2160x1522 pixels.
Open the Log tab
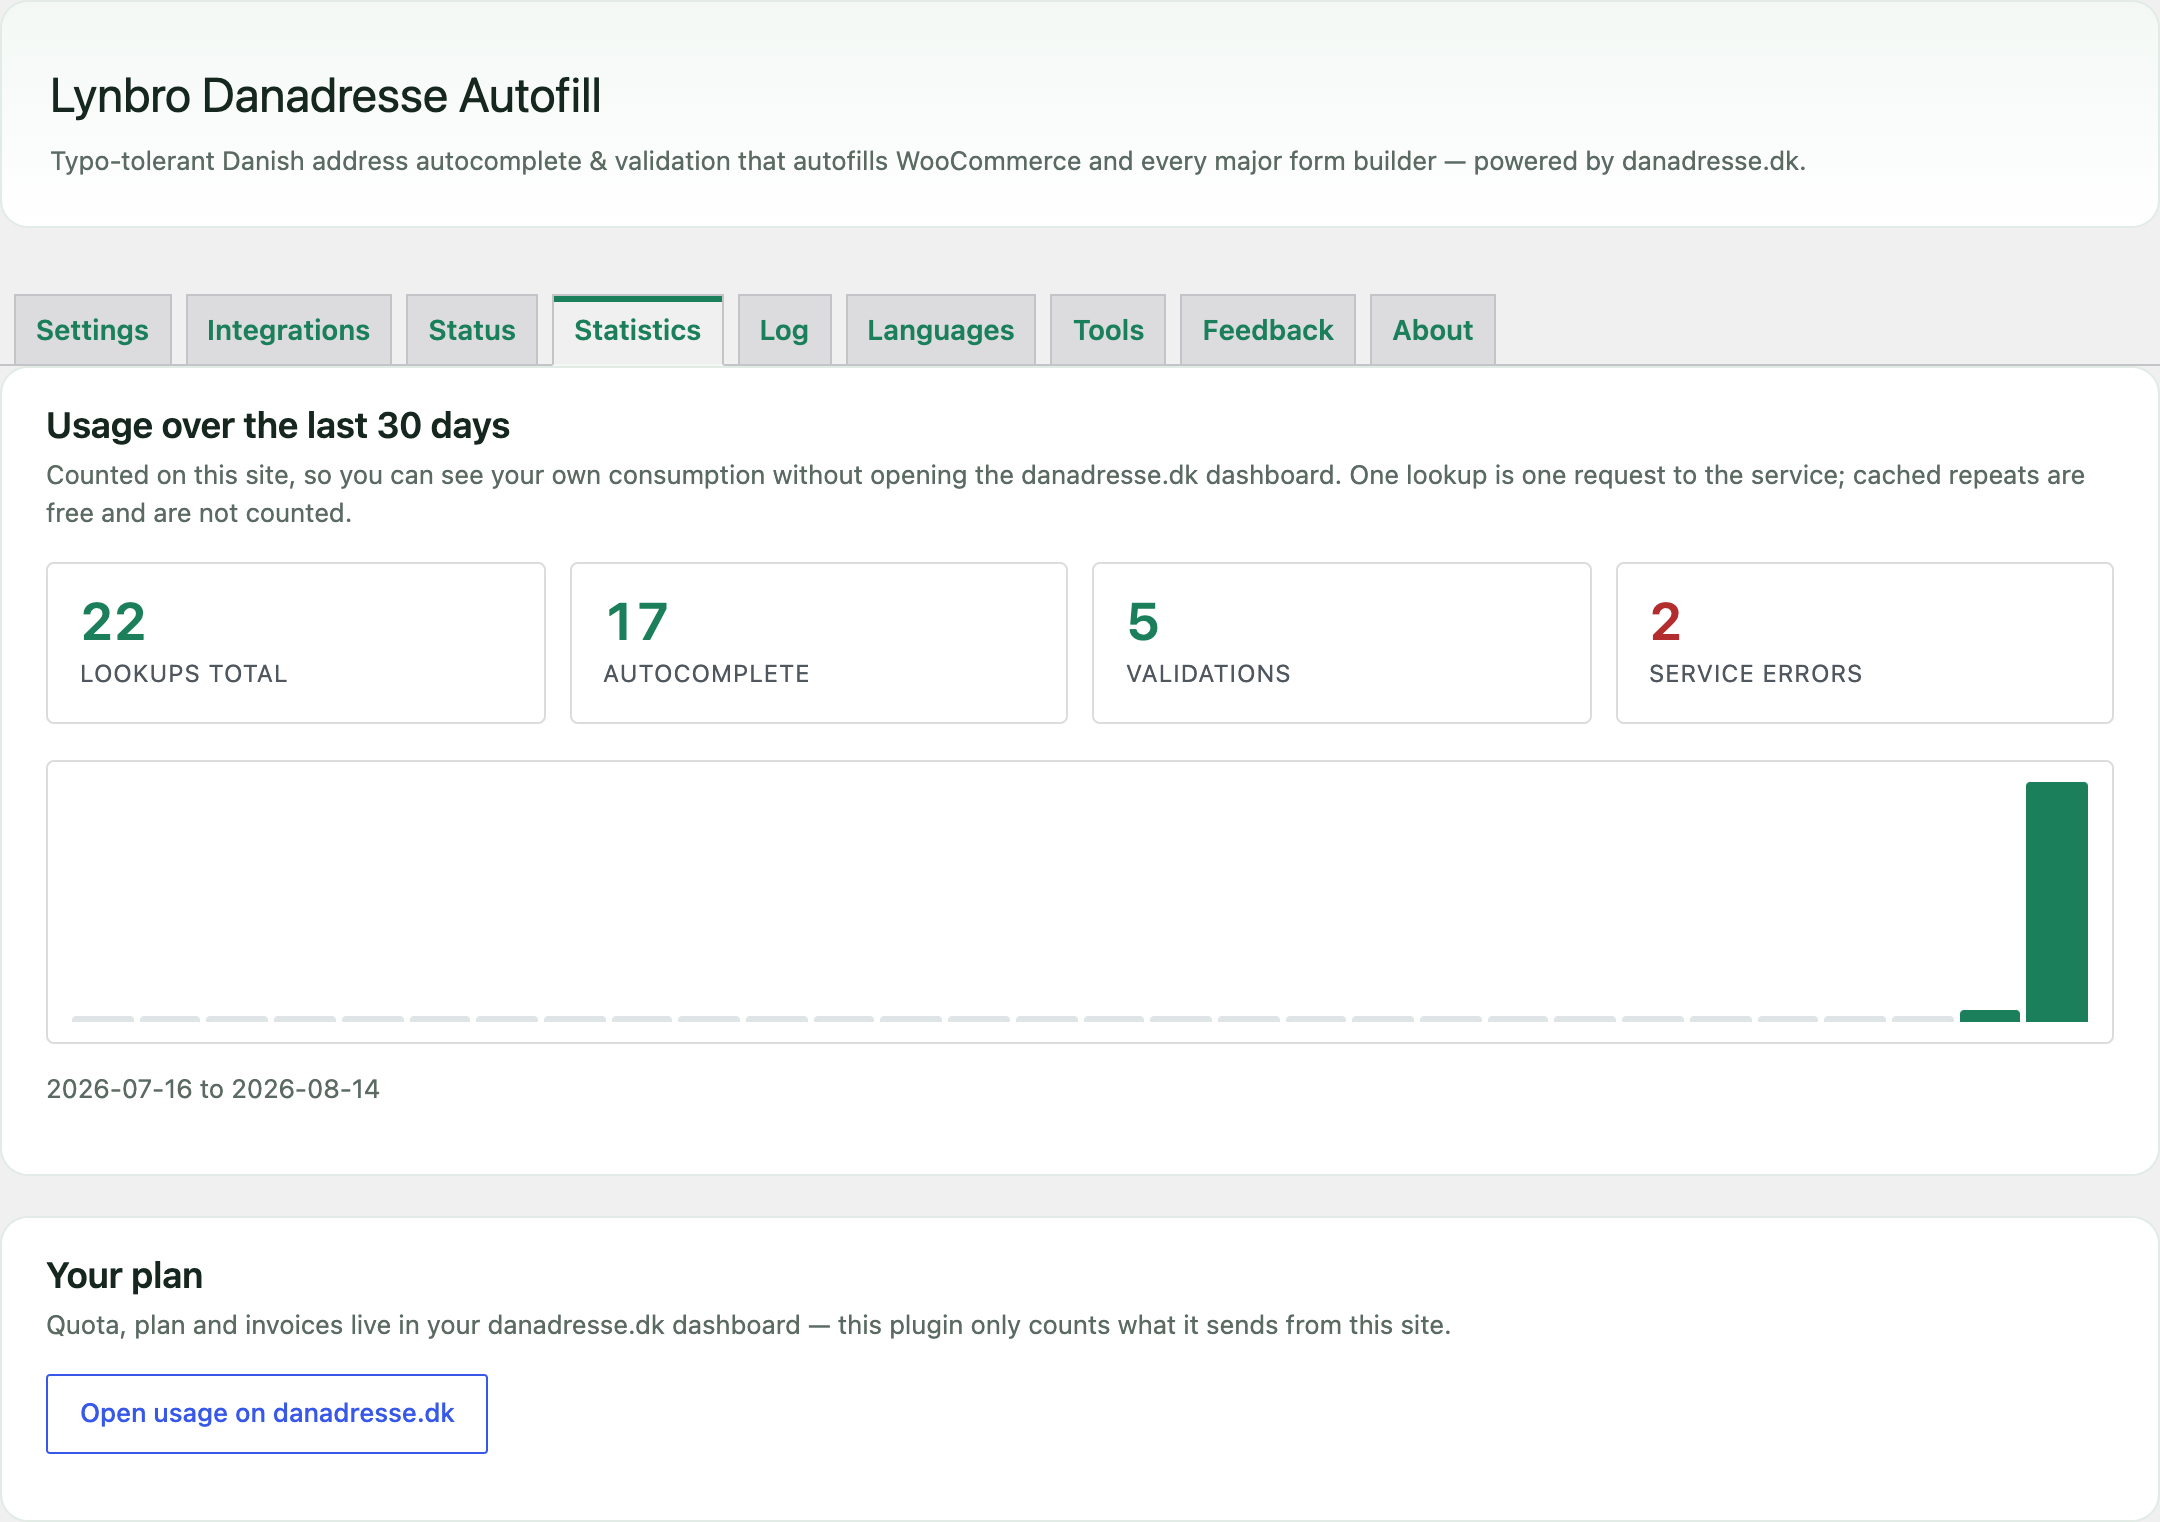(784, 330)
